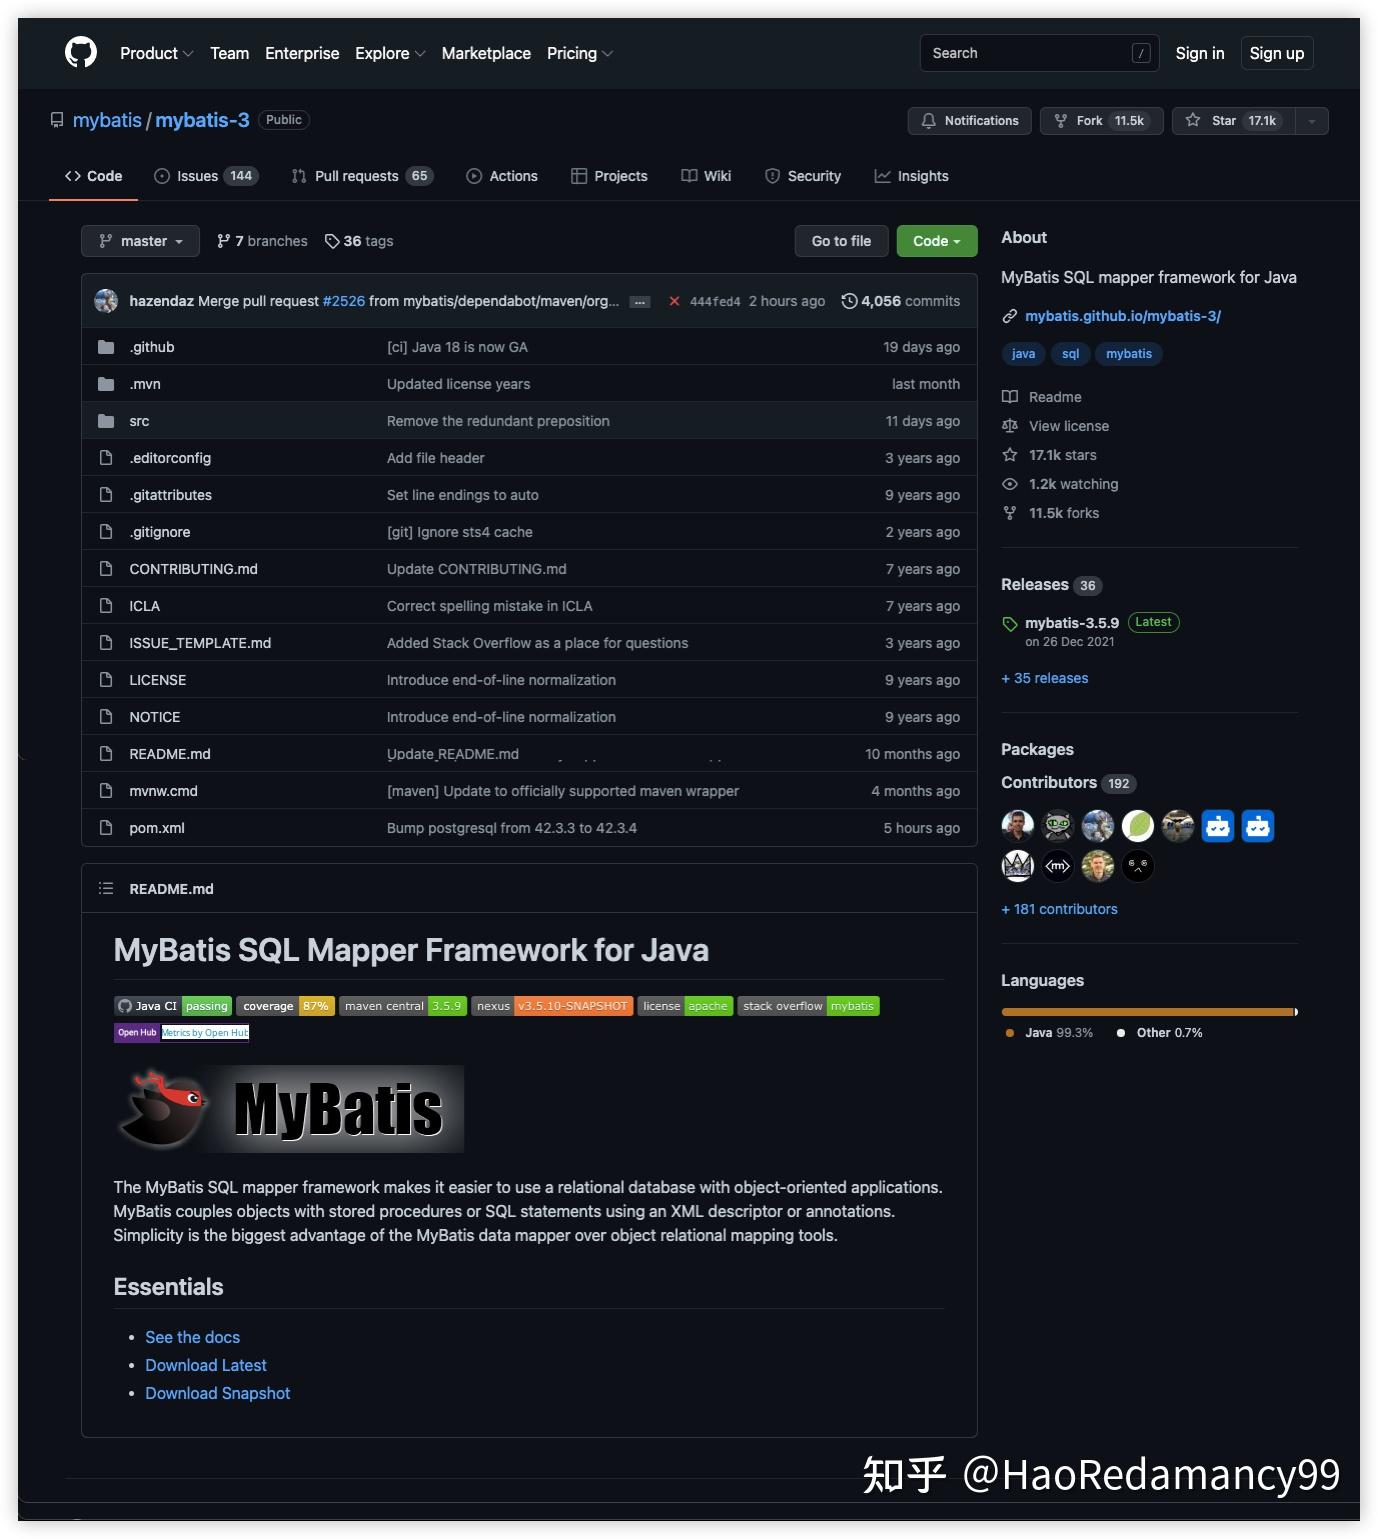Click the Search input field
The width and height of the screenshot is (1378, 1539).
pyautogui.click(x=1039, y=53)
